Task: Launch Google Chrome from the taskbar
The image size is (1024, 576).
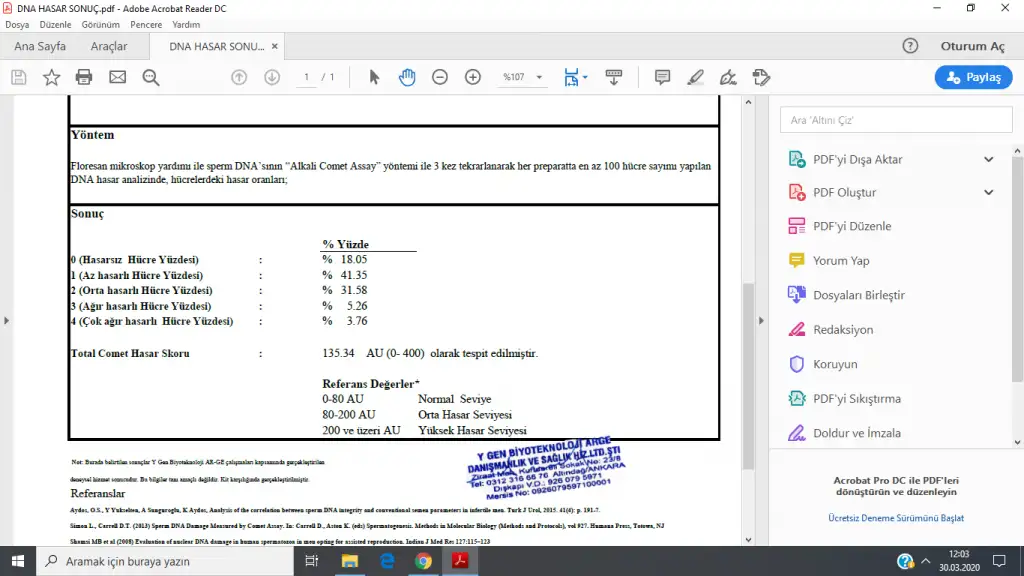Action: 423,561
